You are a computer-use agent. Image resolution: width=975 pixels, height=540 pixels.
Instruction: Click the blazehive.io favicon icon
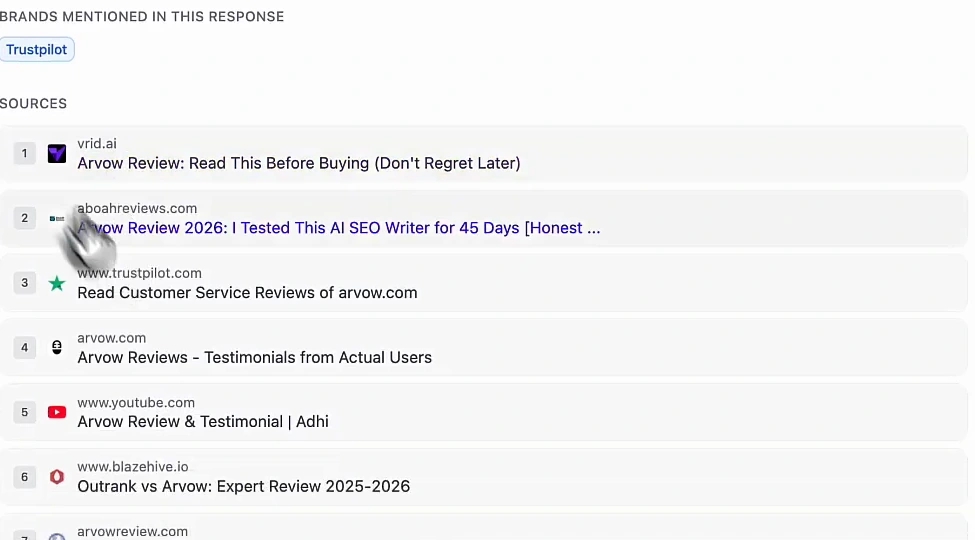coord(57,477)
